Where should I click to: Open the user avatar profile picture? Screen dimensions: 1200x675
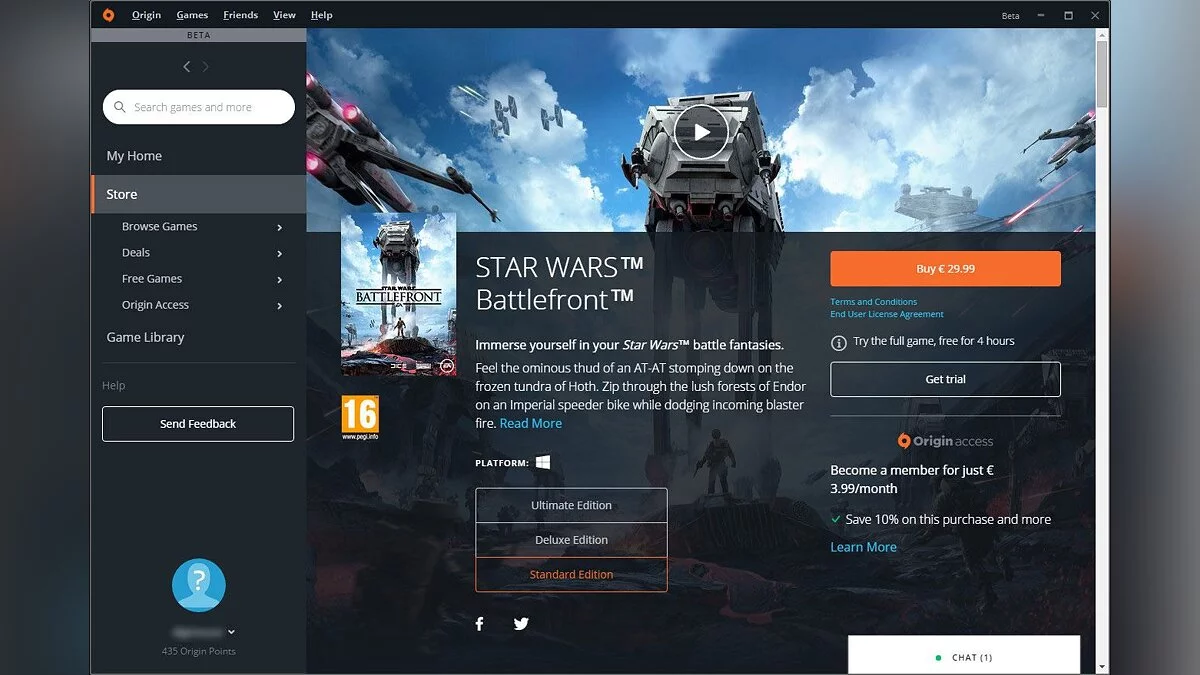199,585
